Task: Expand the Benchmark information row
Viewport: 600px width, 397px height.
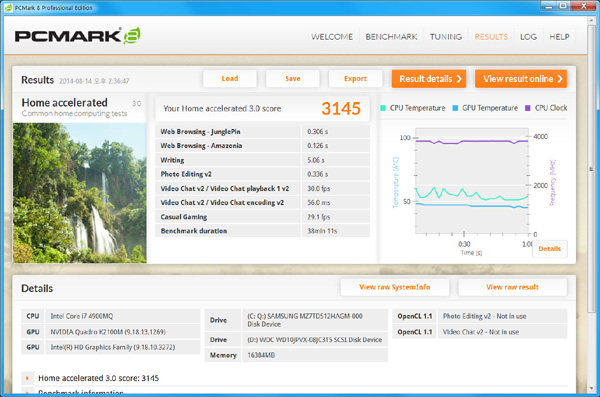Action: point(28,392)
